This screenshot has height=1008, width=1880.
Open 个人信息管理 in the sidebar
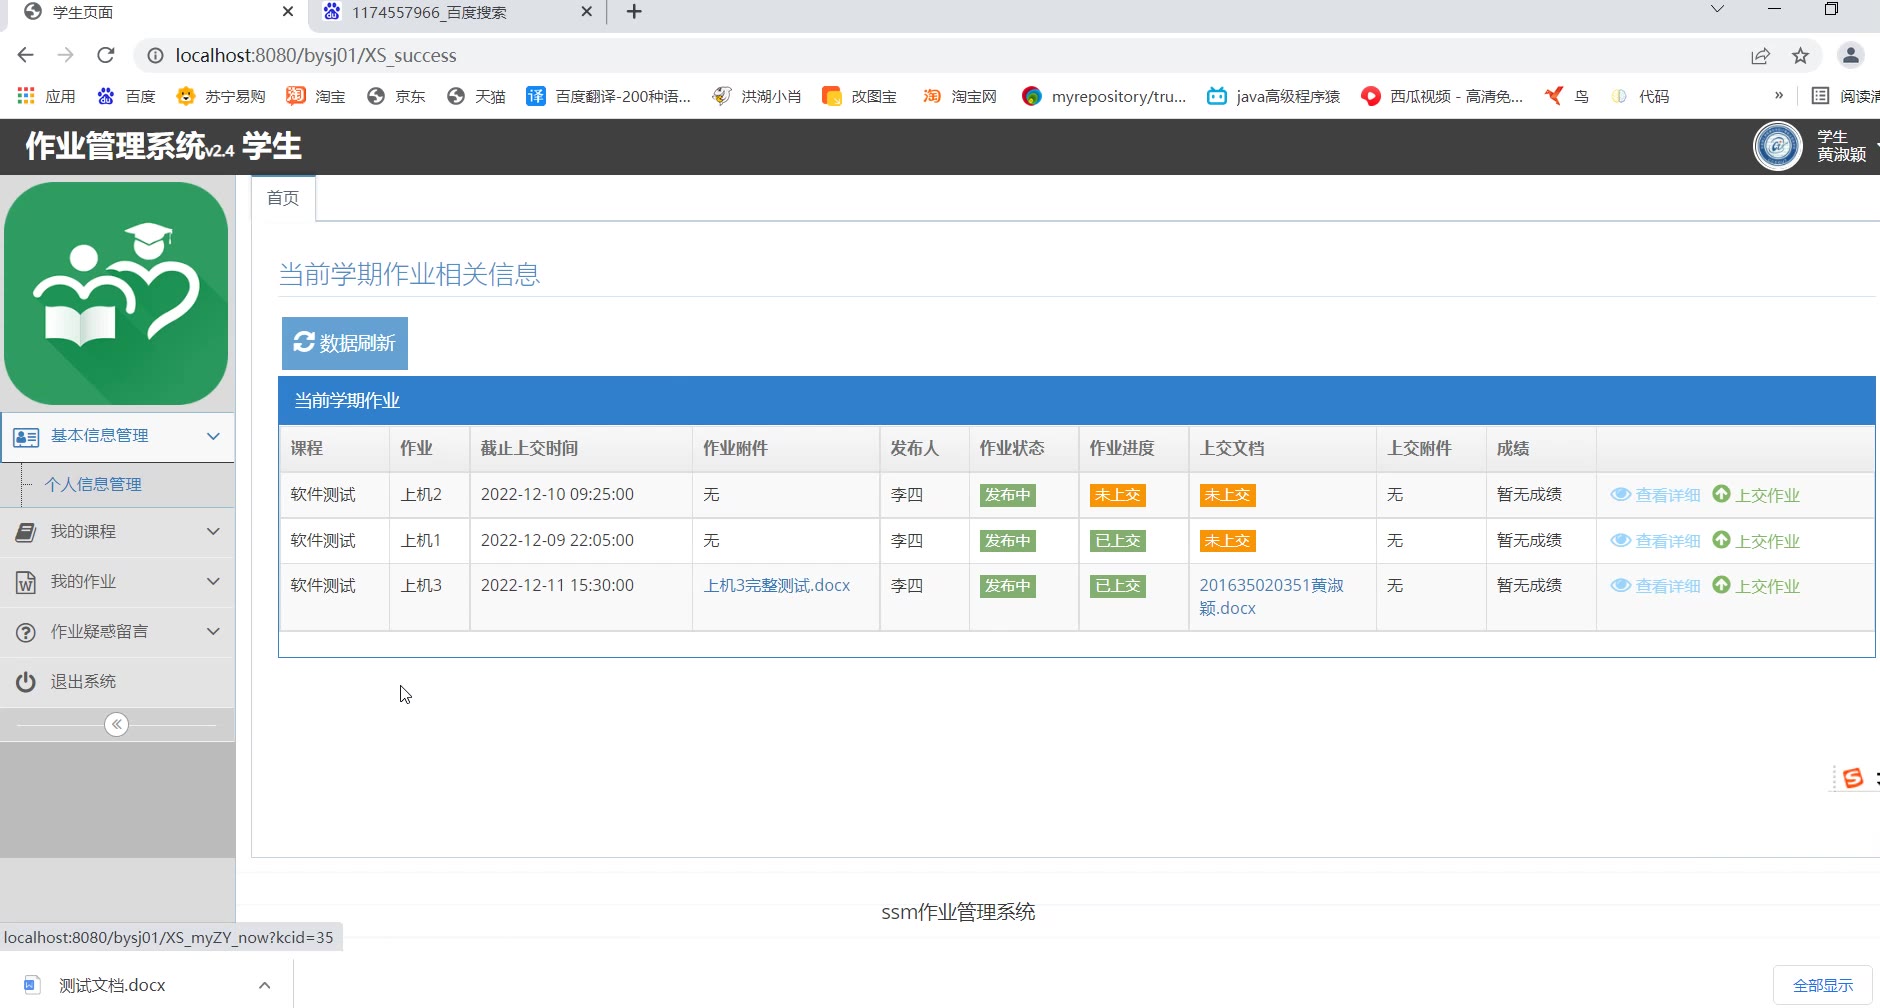point(93,485)
